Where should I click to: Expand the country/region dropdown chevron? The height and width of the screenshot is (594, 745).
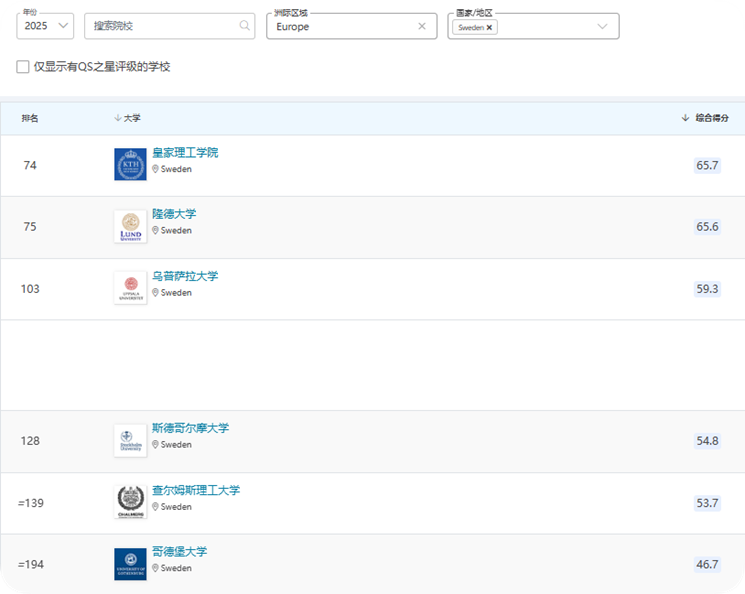[602, 26]
